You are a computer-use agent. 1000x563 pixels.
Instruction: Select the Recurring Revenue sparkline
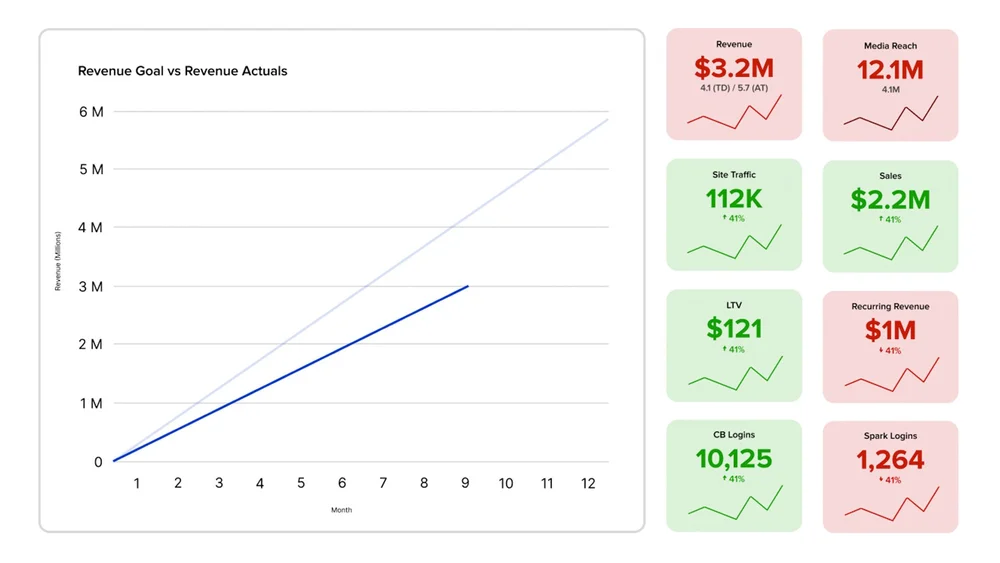point(890,374)
